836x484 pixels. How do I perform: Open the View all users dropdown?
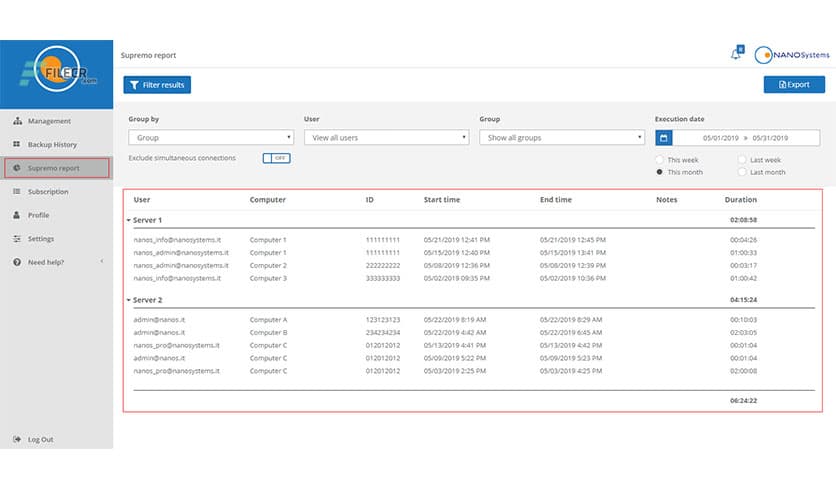[x=387, y=138]
